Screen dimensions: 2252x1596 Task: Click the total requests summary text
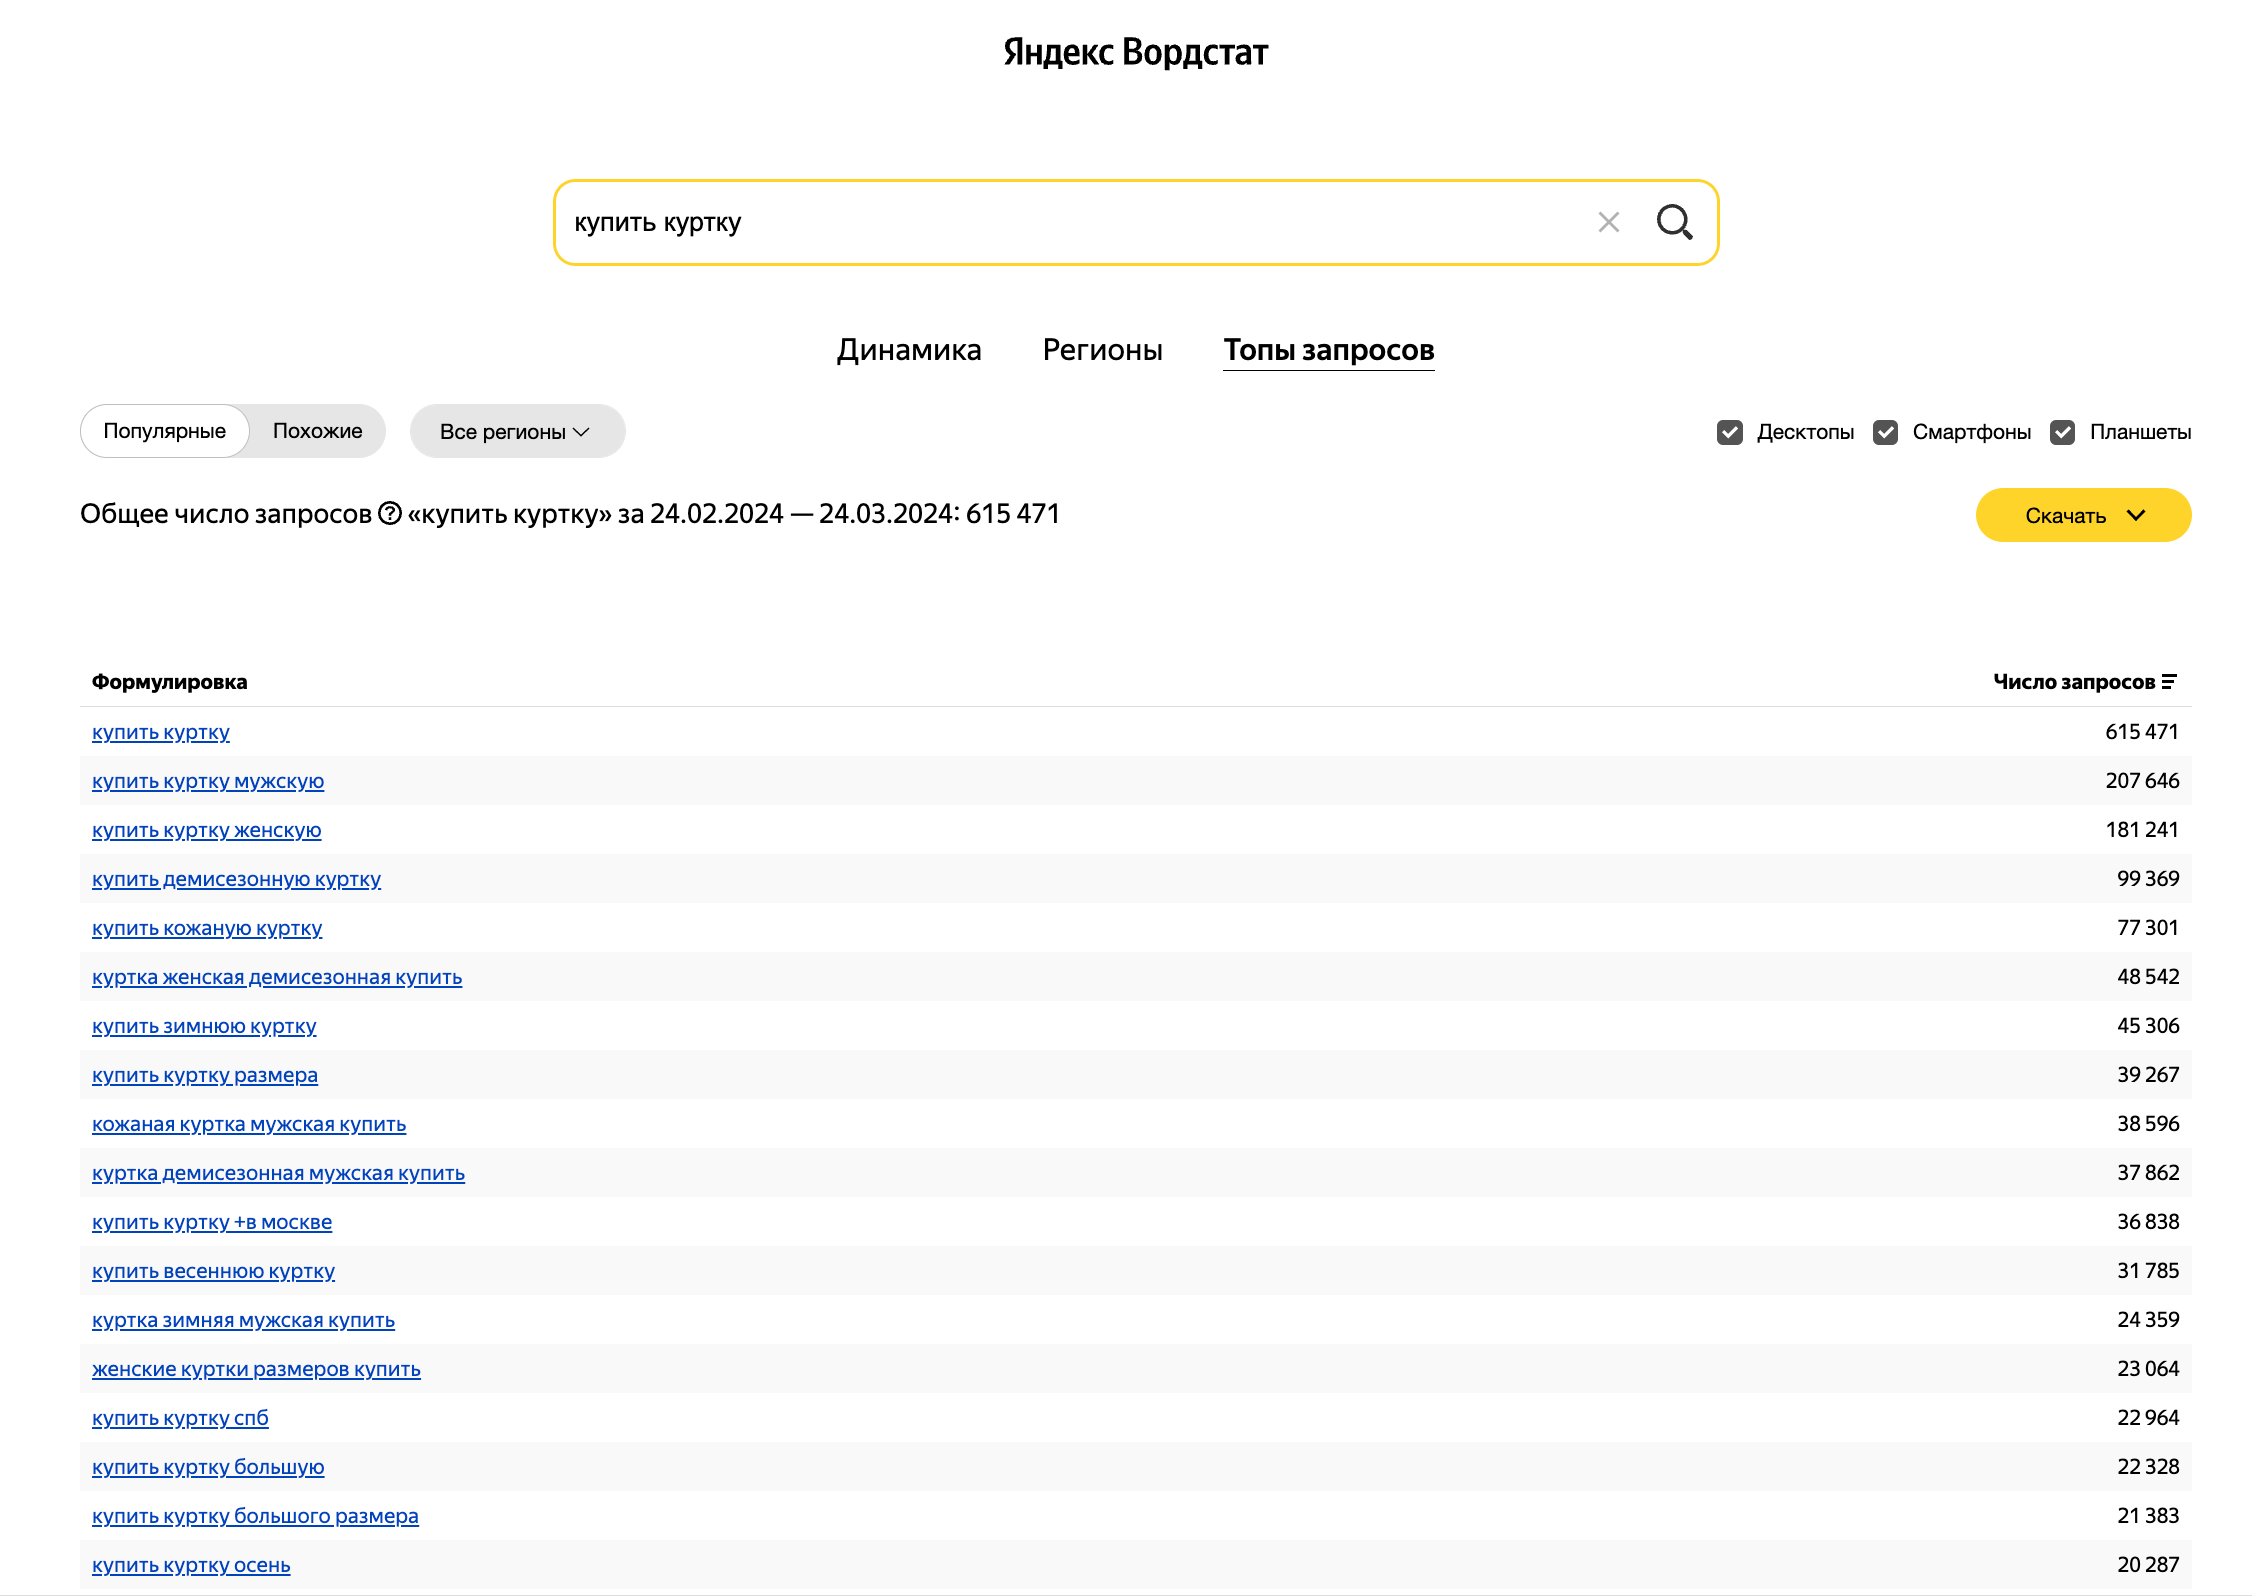coord(570,514)
